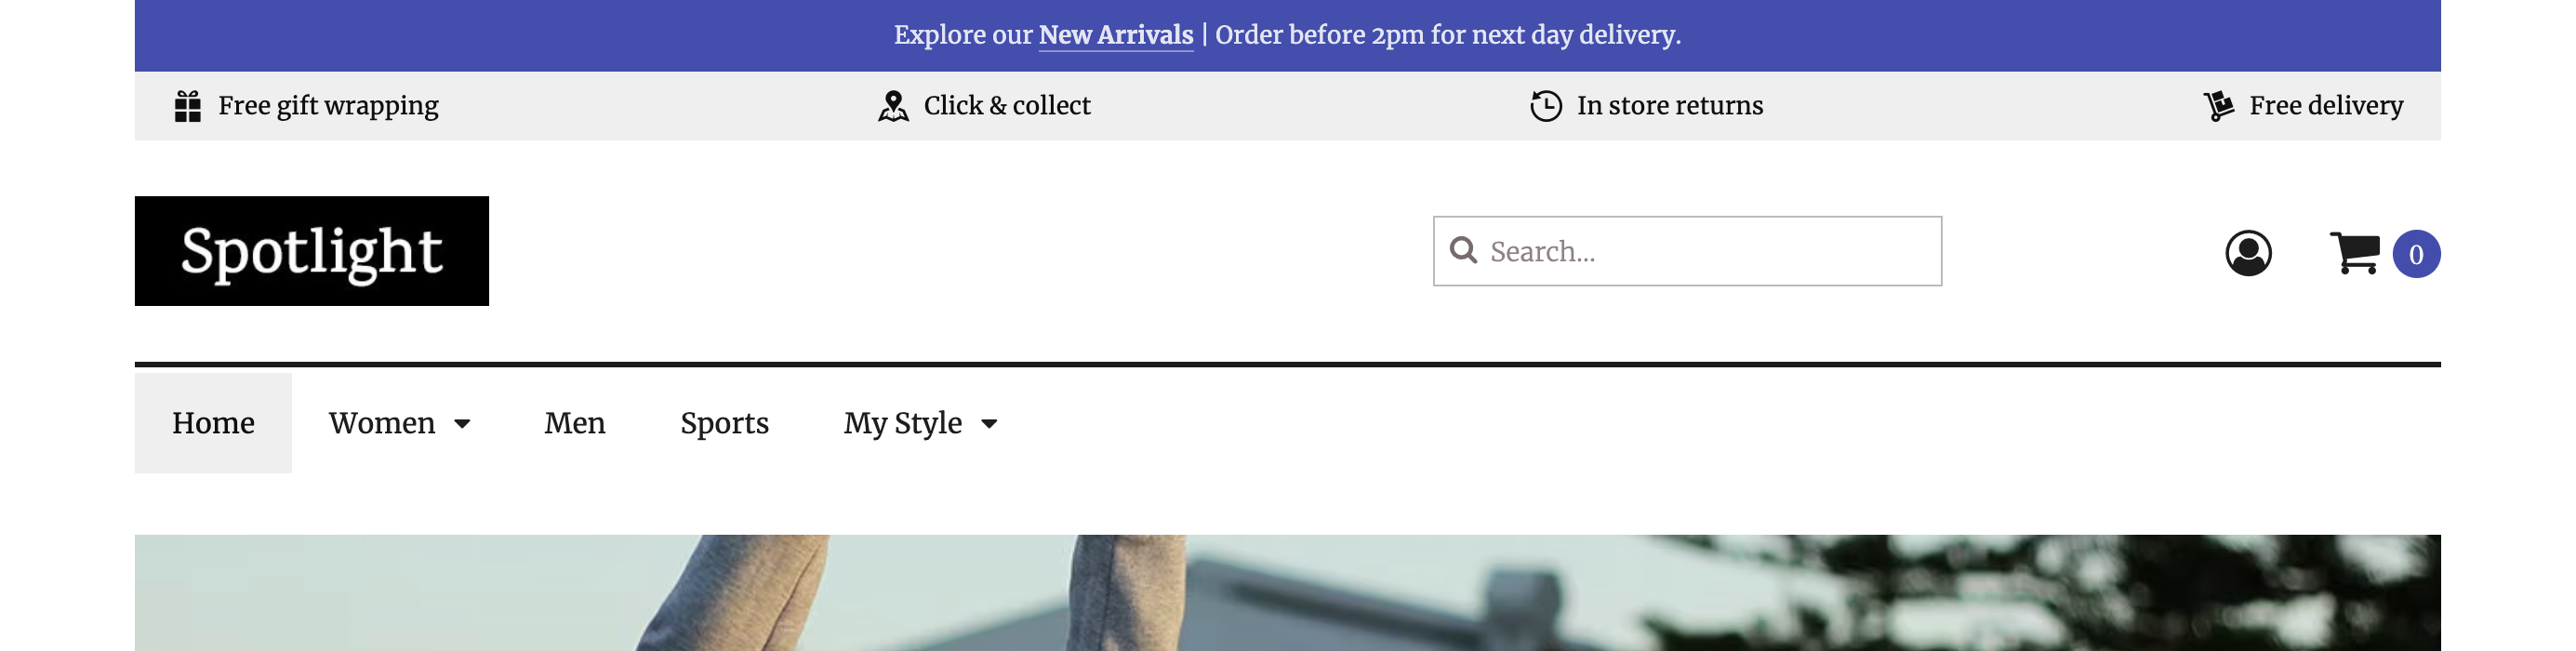Select the Sports menu item
The height and width of the screenshot is (651, 2576).
click(x=724, y=423)
